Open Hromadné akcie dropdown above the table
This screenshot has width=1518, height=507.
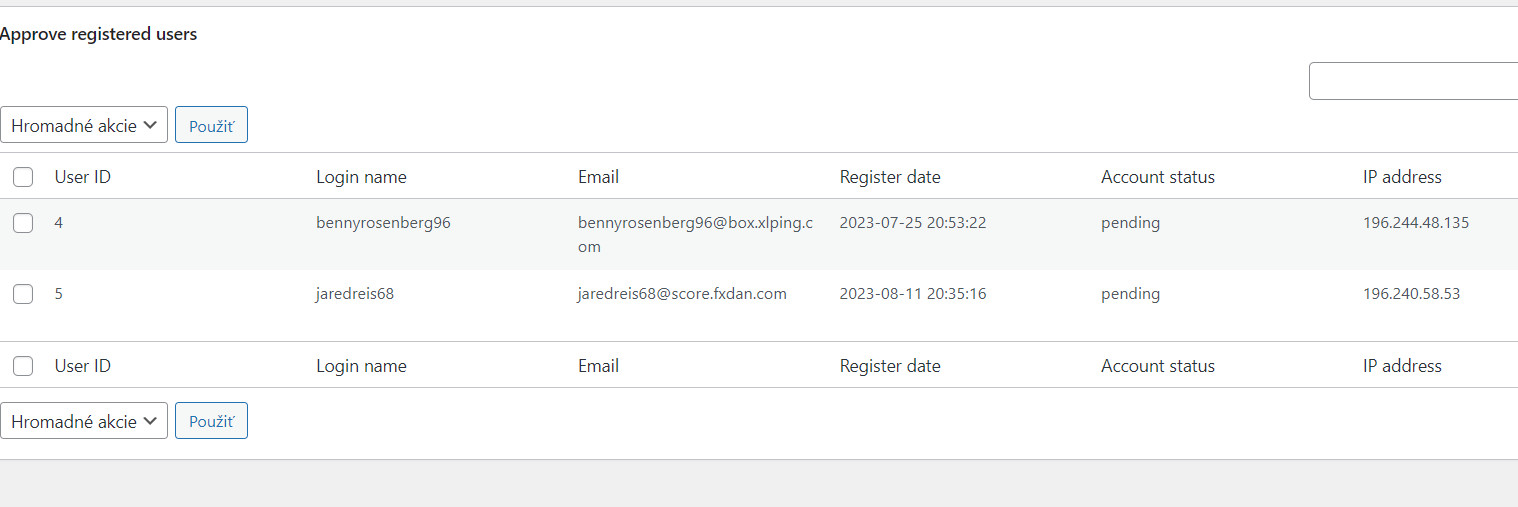pyautogui.click(x=84, y=125)
